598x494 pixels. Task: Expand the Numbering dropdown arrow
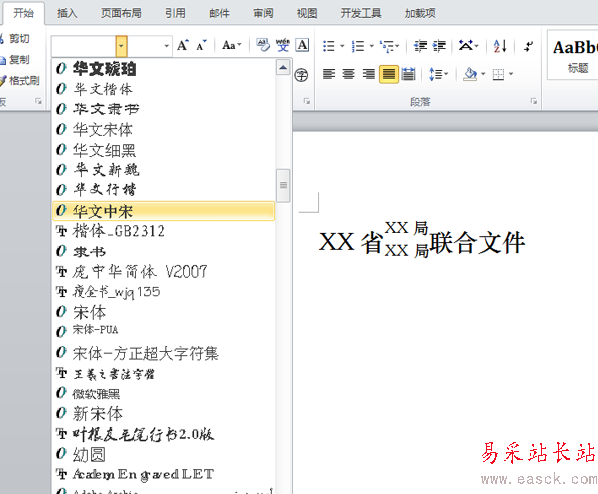tap(371, 47)
